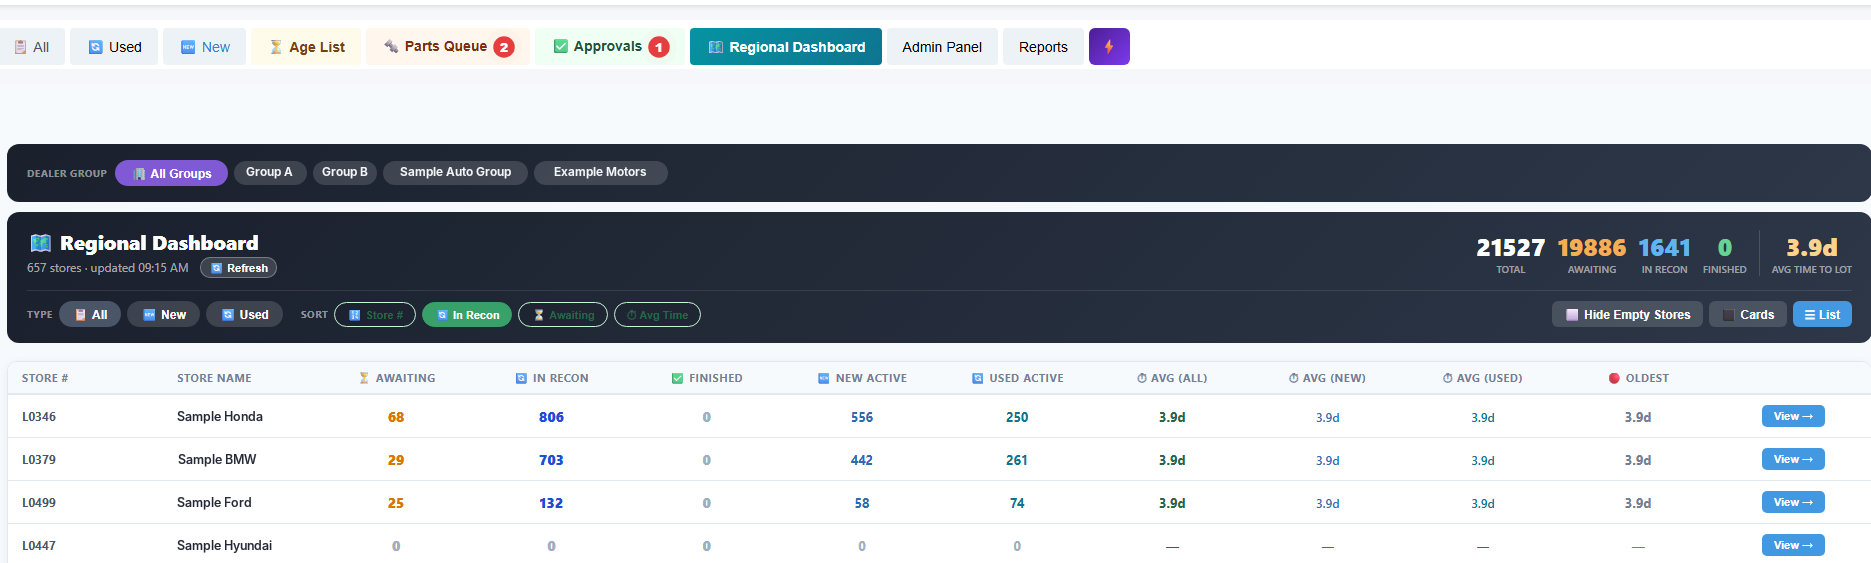
Task: Select the All Groups dealer filter
Action: 171,173
